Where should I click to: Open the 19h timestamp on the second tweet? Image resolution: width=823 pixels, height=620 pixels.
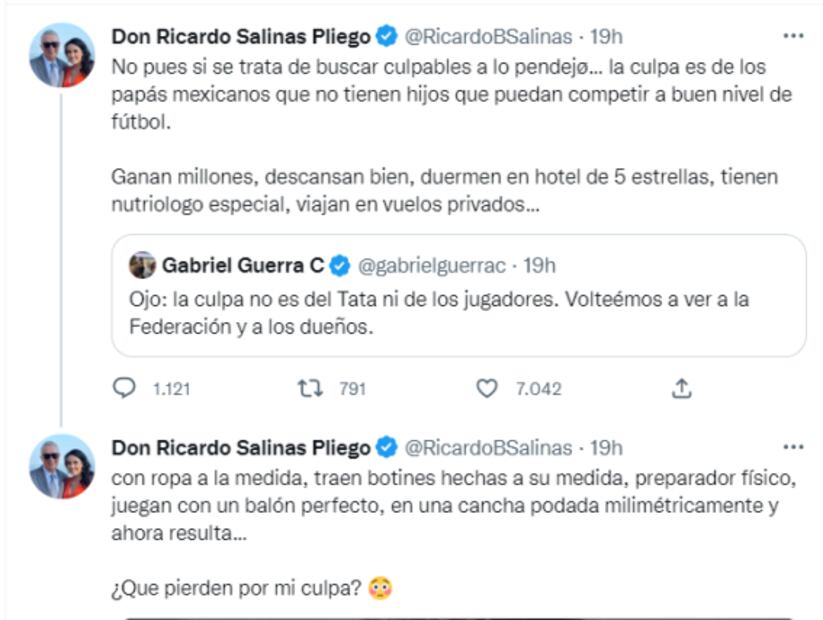click(606, 447)
